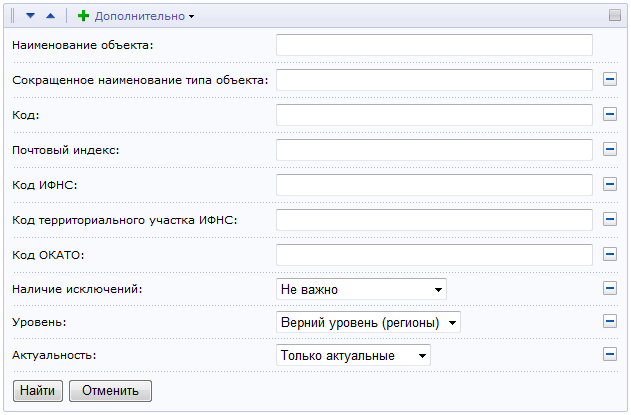631x415 pixels.
Task: Click the green plus icon next to Дополнительно
Action: [83, 16]
